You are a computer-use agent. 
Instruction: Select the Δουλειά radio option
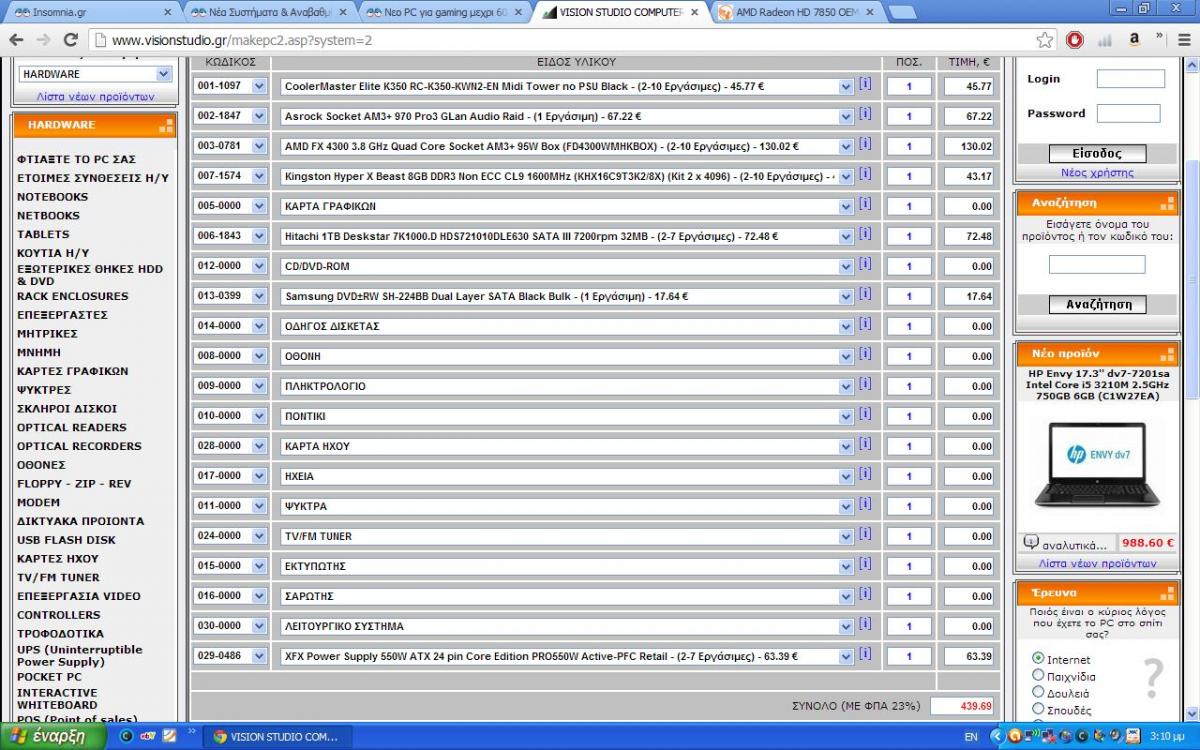(x=1038, y=692)
